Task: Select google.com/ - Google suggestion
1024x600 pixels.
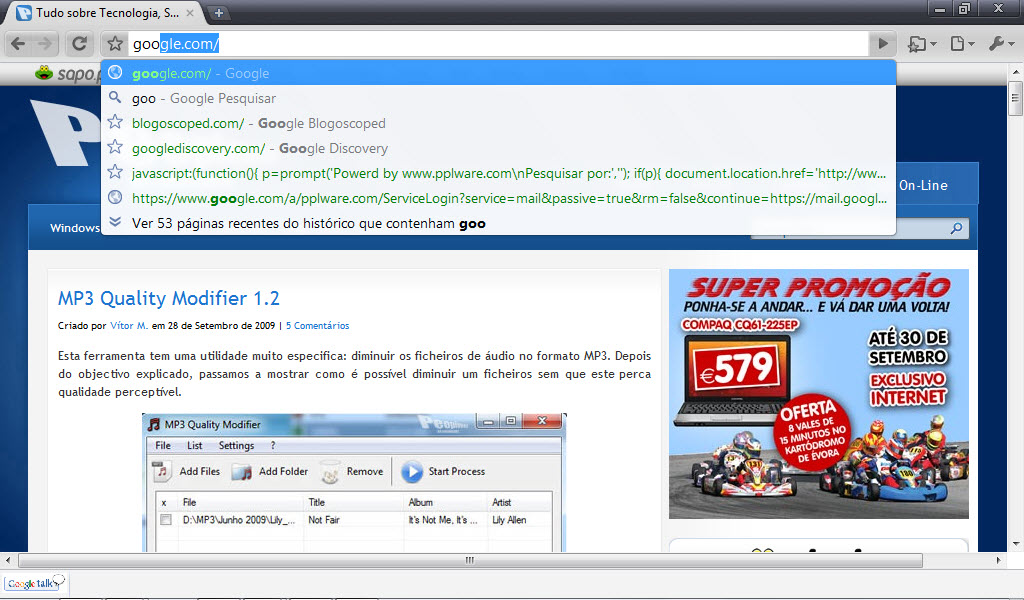Action: [498, 73]
